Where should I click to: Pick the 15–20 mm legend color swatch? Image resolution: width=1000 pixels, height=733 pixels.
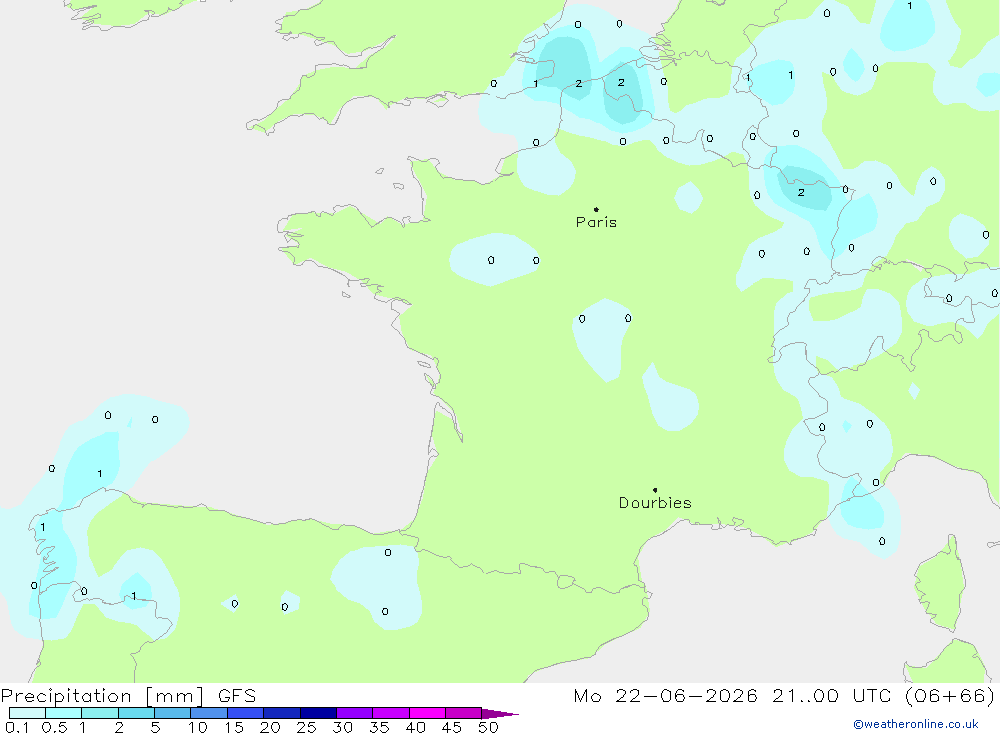[245, 713]
